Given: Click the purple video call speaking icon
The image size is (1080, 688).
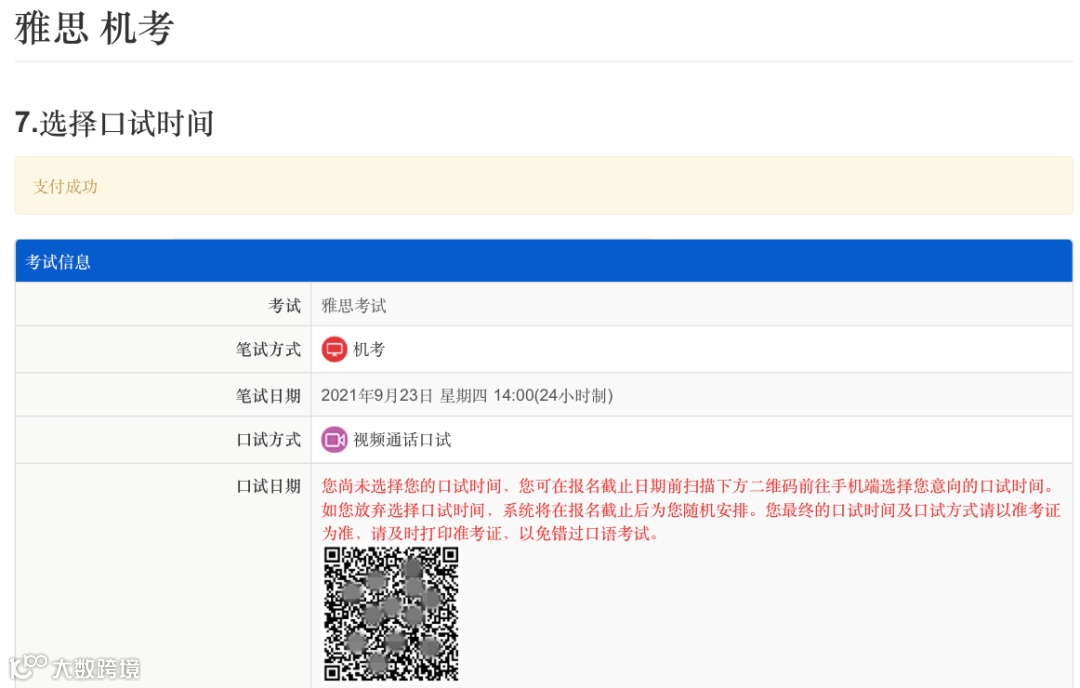Looking at the screenshot, I should [x=334, y=439].
